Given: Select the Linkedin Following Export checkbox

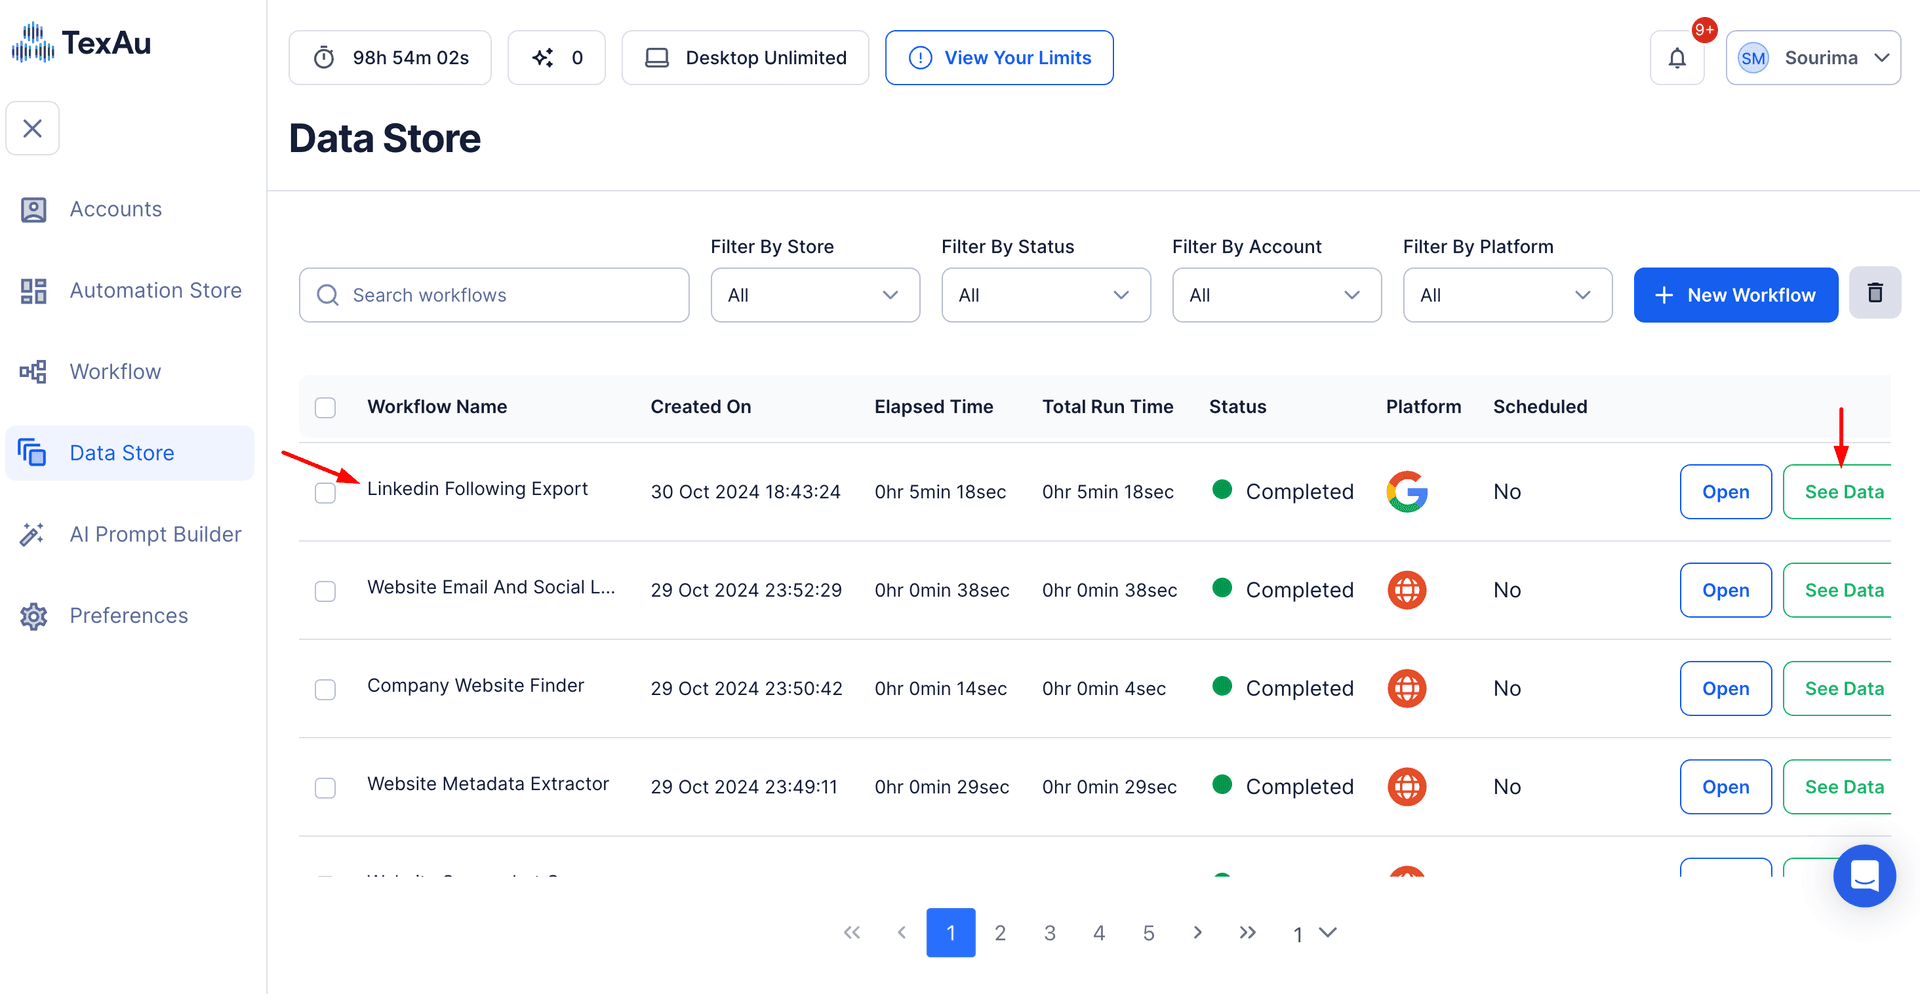Looking at the screenshot, I should coord(325,493).
